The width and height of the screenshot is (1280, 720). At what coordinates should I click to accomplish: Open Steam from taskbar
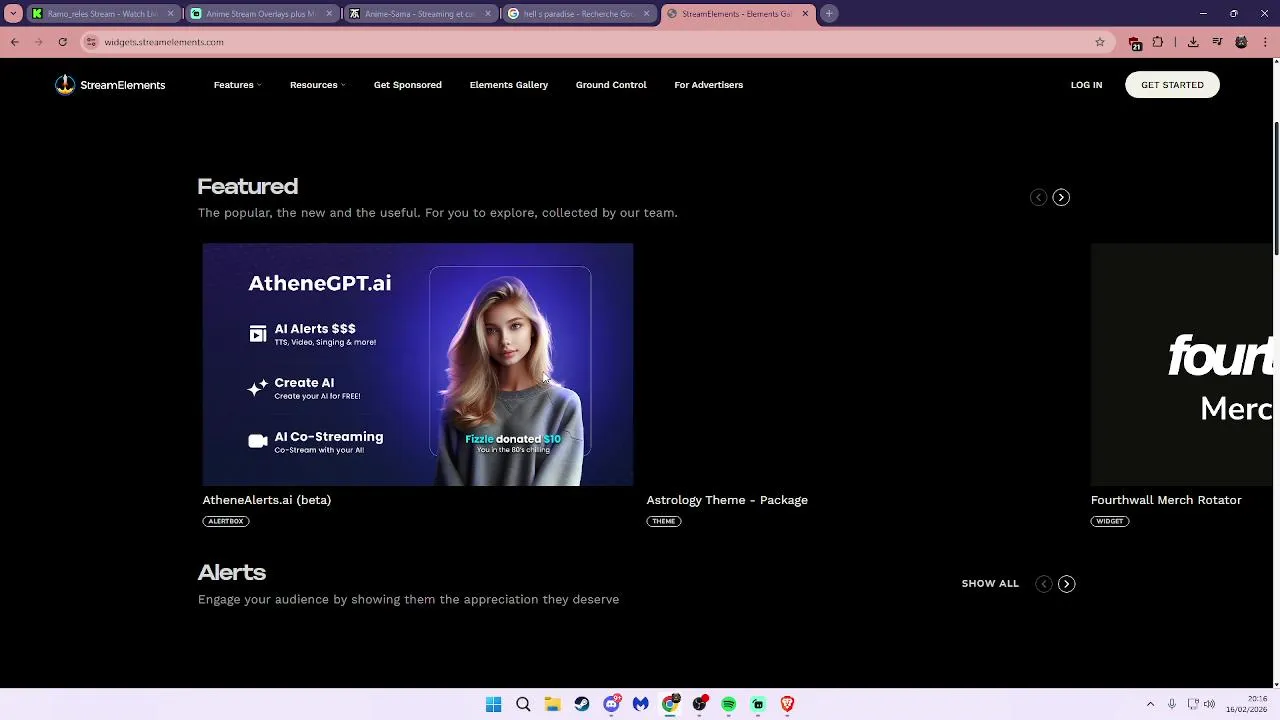[582, 705]
